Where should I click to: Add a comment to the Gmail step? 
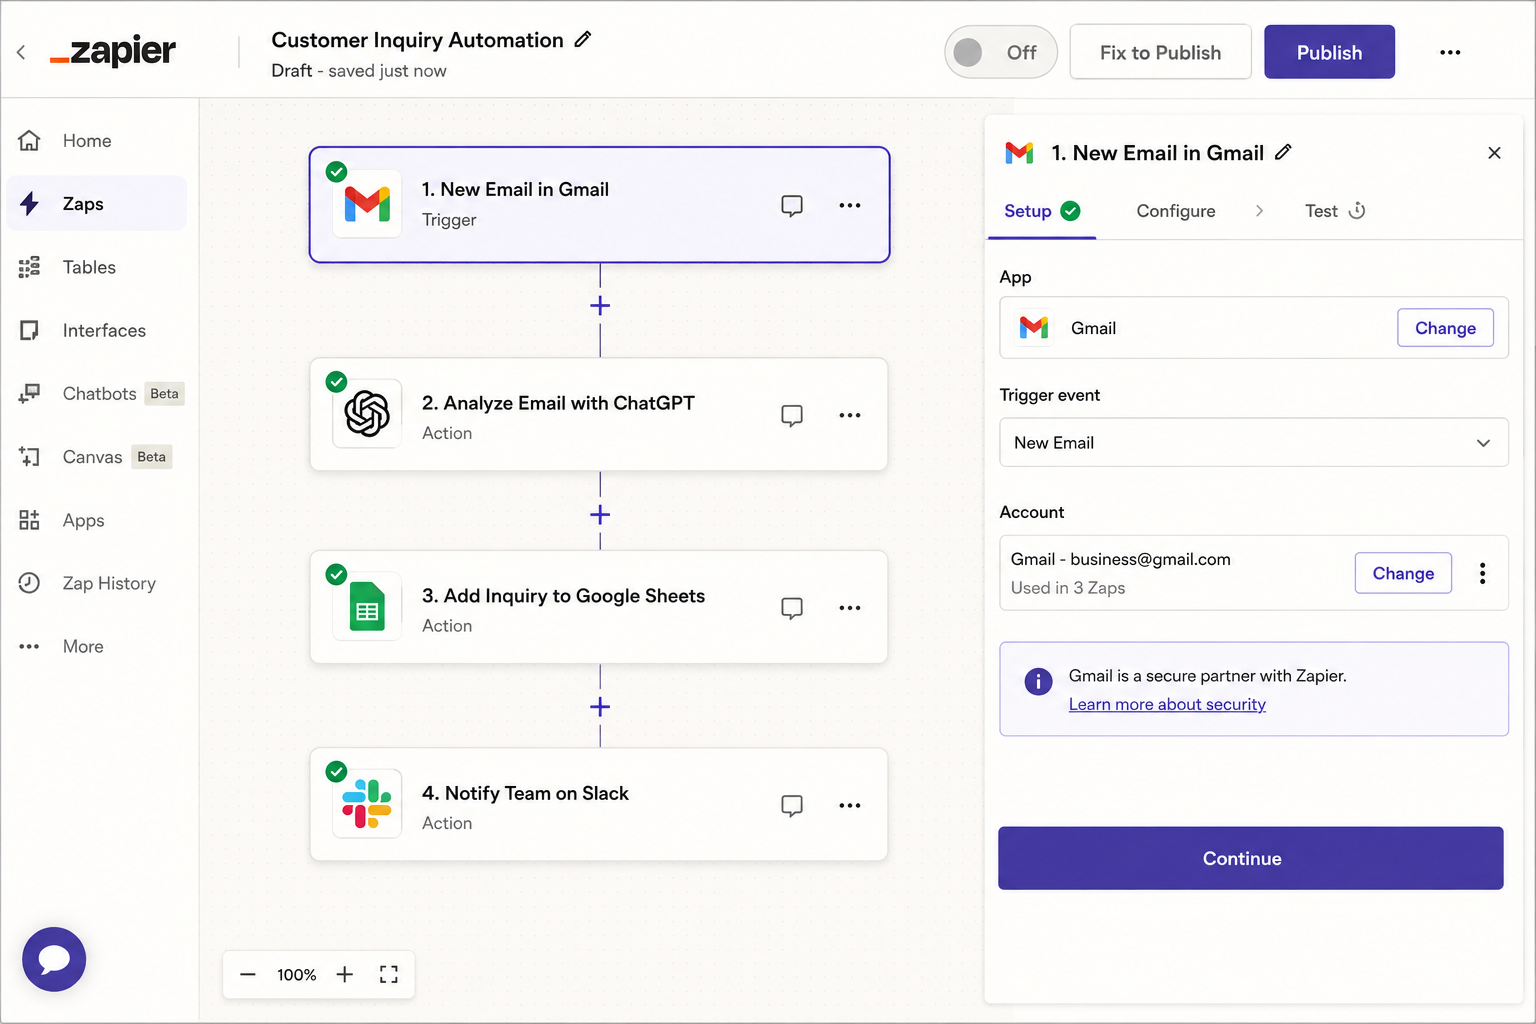(792, 206)
